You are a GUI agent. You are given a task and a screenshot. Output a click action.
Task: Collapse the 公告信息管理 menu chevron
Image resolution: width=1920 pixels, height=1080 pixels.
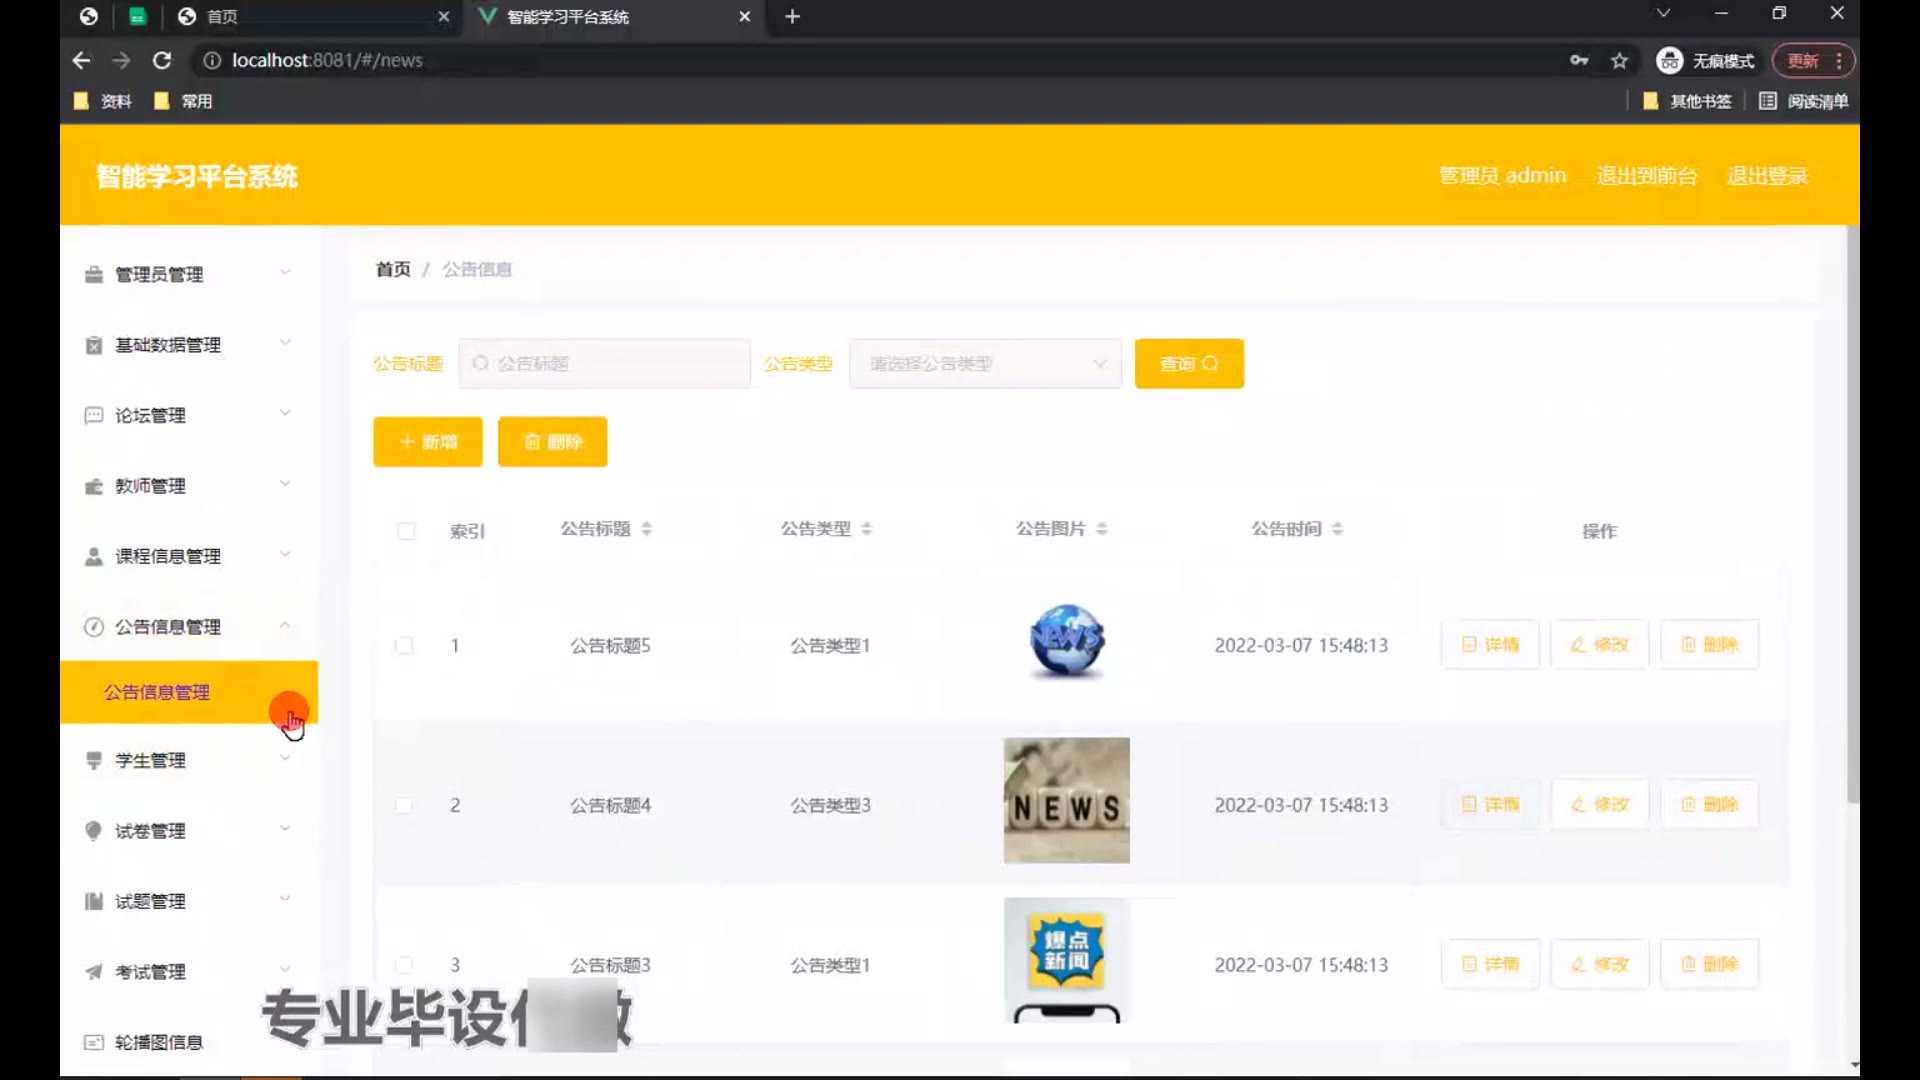pos(285,625)
